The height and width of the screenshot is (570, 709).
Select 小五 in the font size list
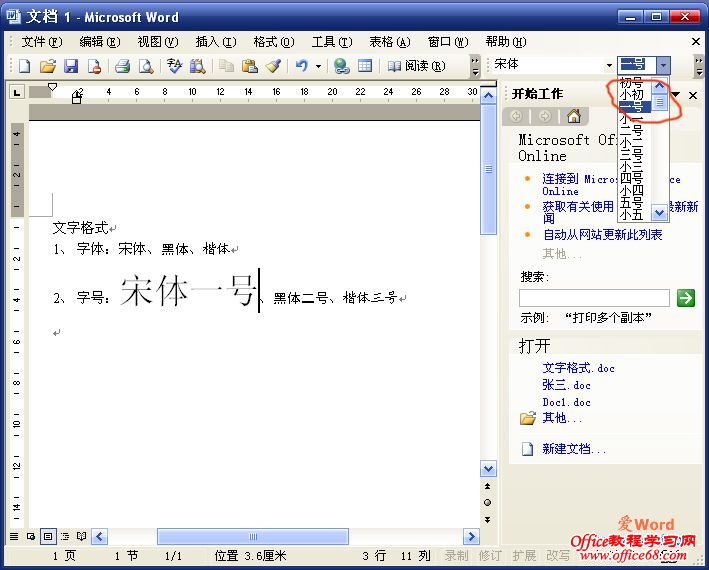pos(632,215)
